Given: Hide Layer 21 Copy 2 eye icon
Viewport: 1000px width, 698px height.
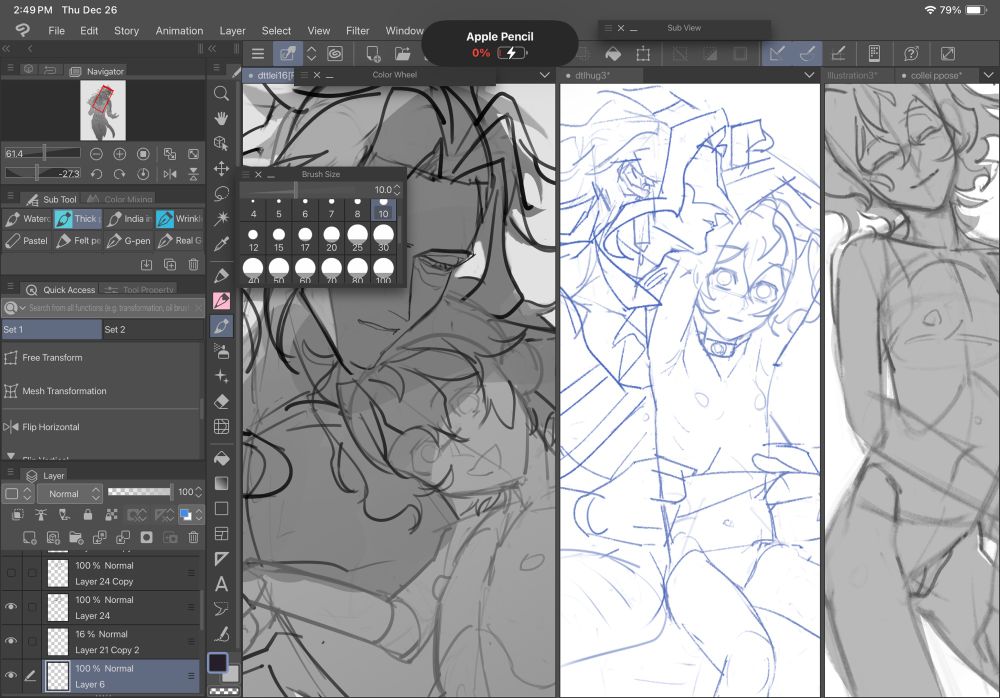Looking at the screenshot, I should pyautogui.click(x=11, y=641).
